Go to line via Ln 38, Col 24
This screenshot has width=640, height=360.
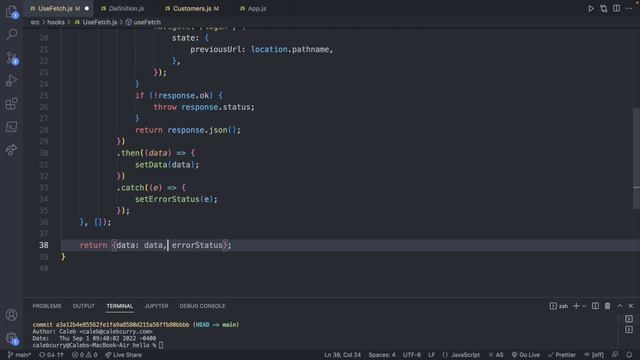tap(342, 355)
